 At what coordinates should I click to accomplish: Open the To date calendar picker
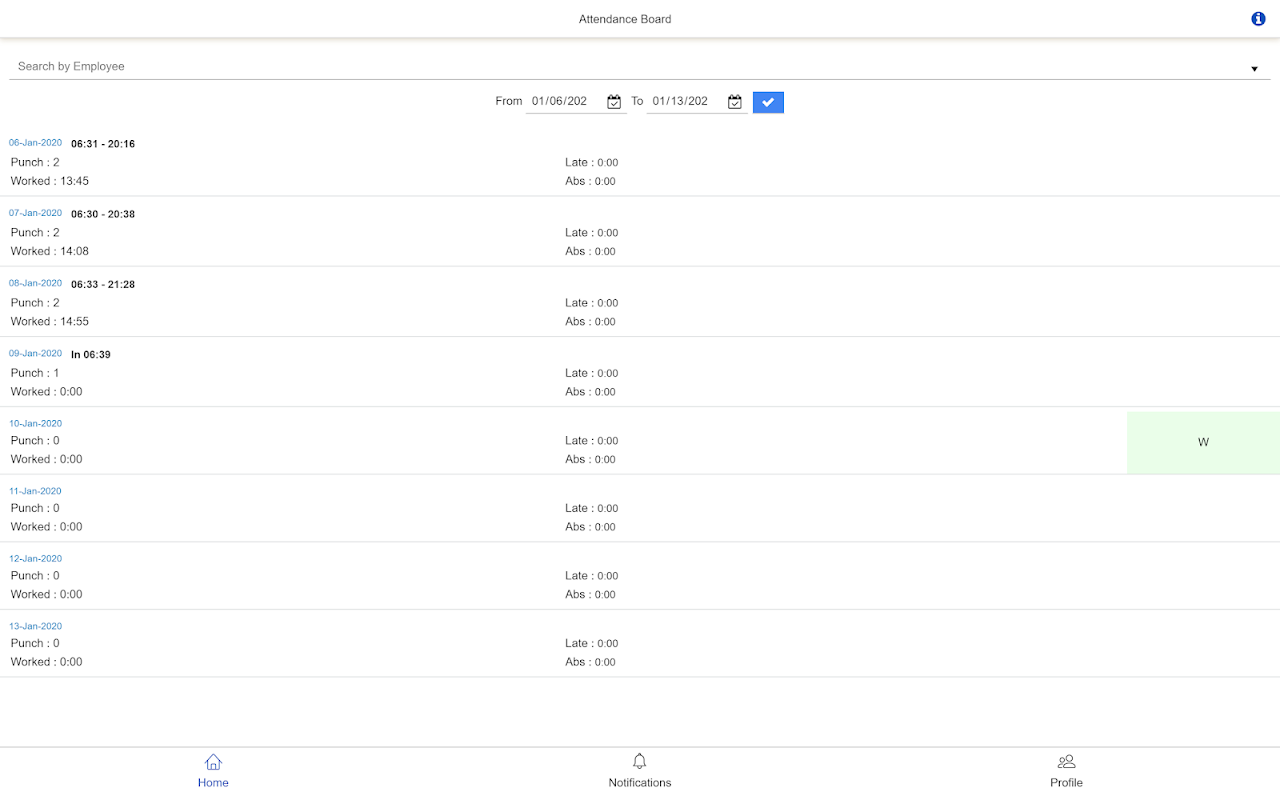pos(735,102)
